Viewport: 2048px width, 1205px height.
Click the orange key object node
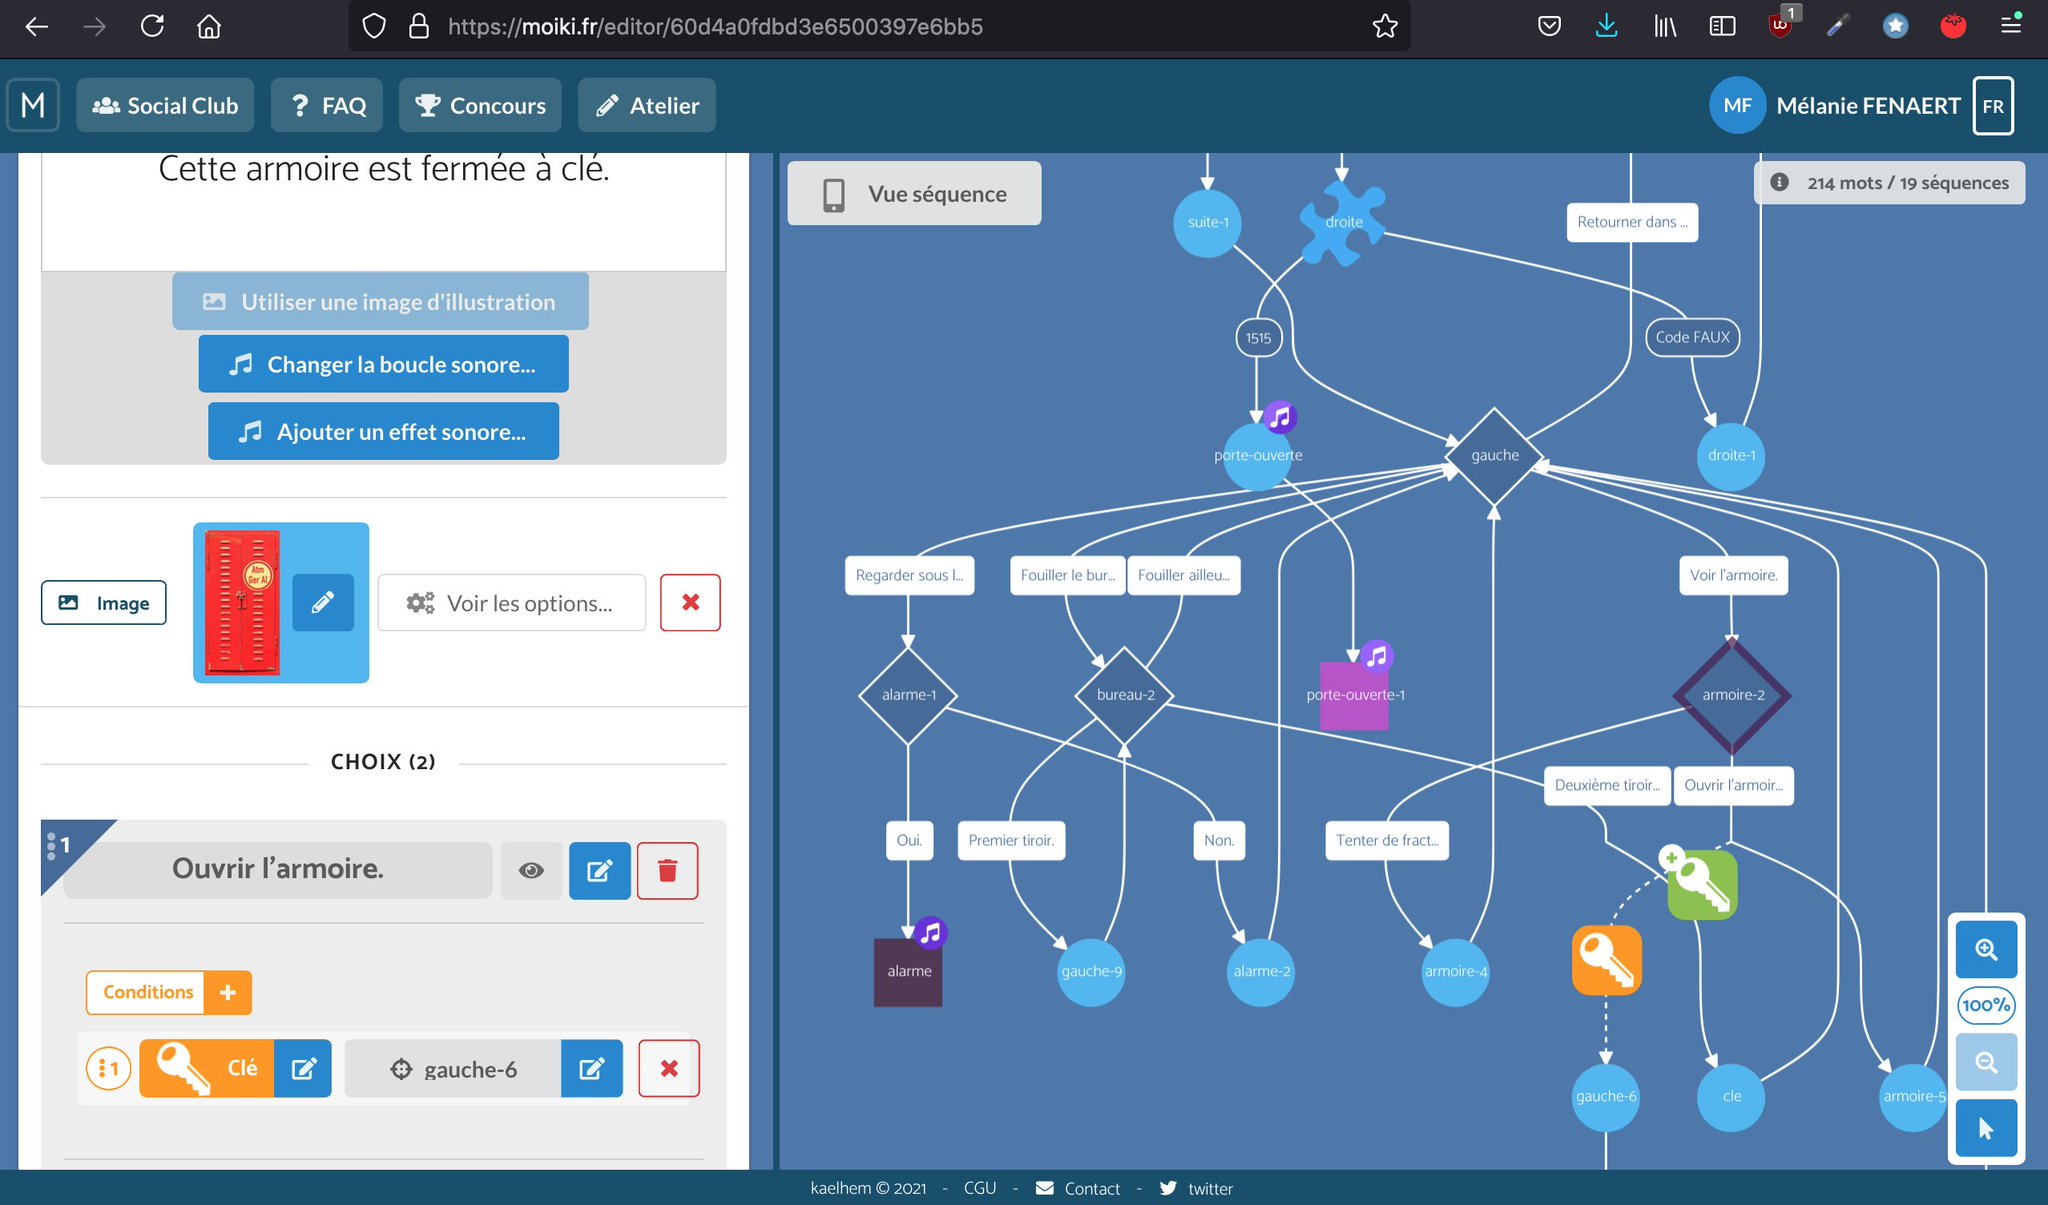[x=1606, y=960]
